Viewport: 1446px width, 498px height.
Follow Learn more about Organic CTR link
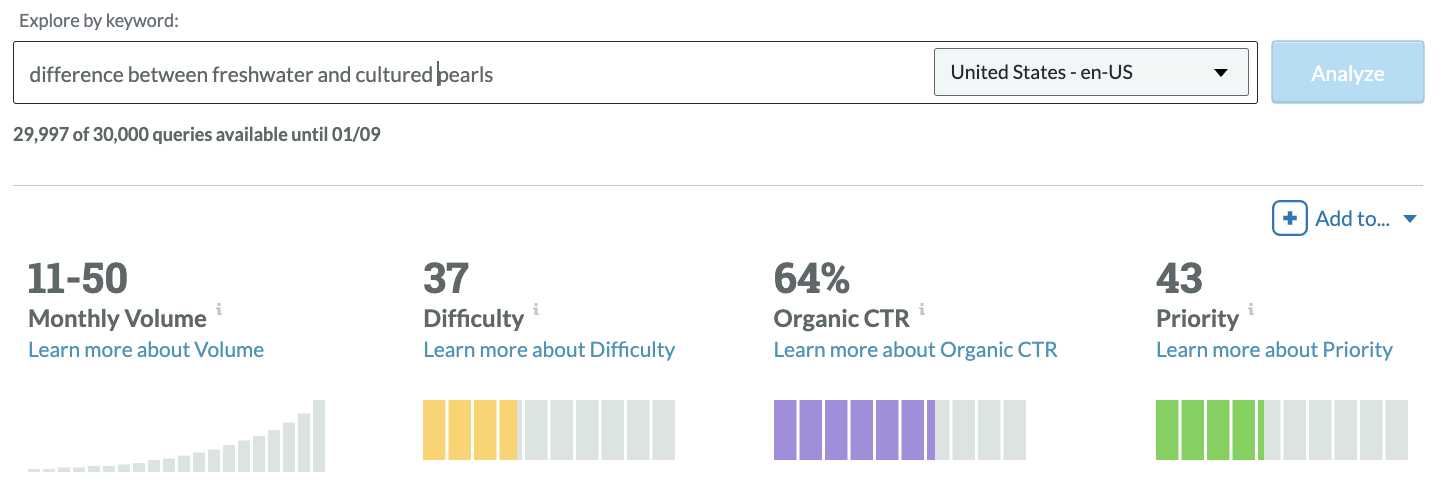tap(915, 350)
